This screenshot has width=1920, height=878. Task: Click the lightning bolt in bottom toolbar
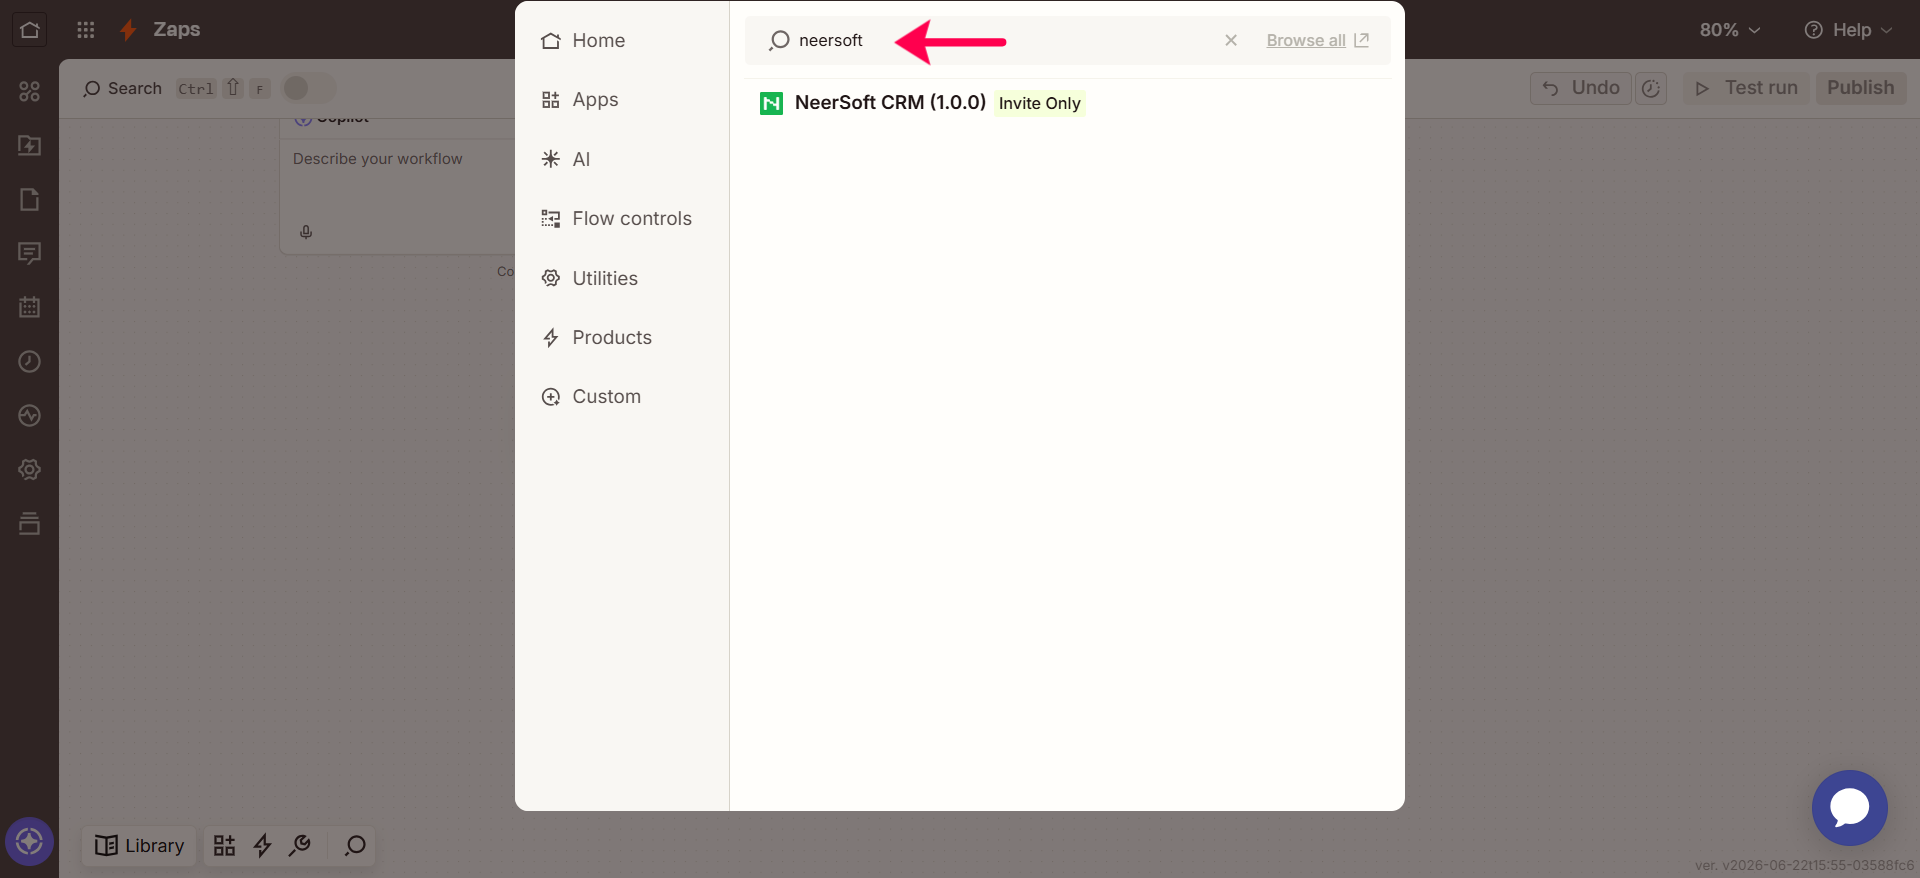click(263, 846)
